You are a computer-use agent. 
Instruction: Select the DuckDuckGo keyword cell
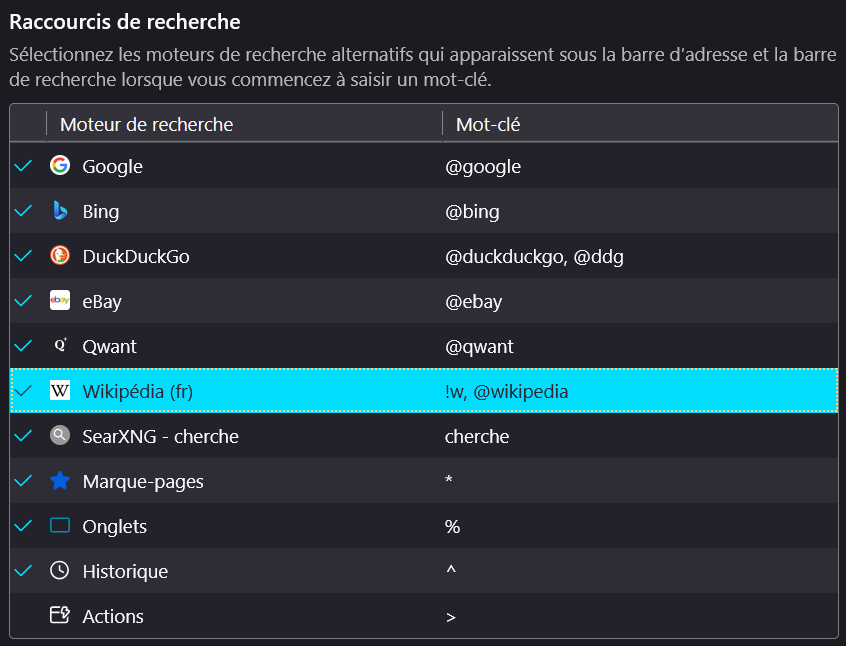[534, 256]
